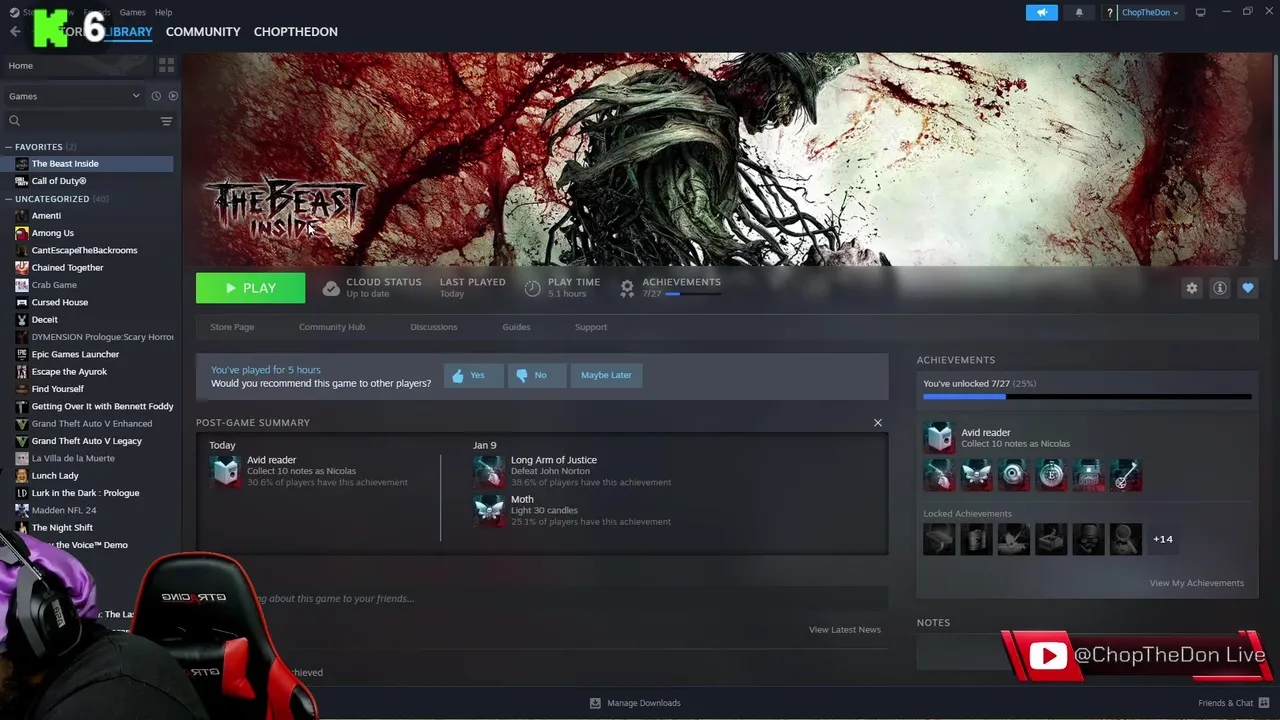
Task: Switch to the COMMUNITY tab
Action: click(203, 32)
